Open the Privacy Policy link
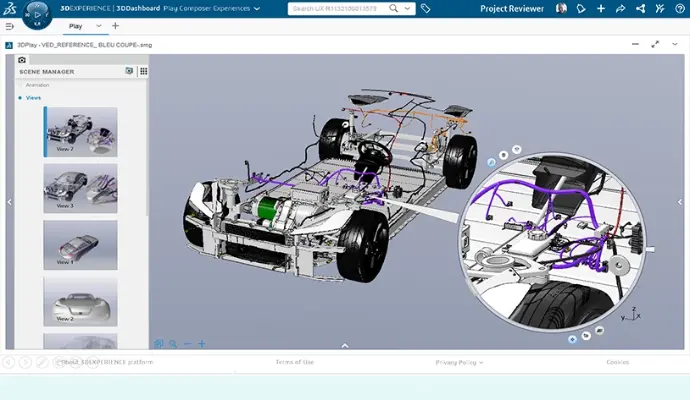This screenshot has width=690, height=400. pos(459,362)
